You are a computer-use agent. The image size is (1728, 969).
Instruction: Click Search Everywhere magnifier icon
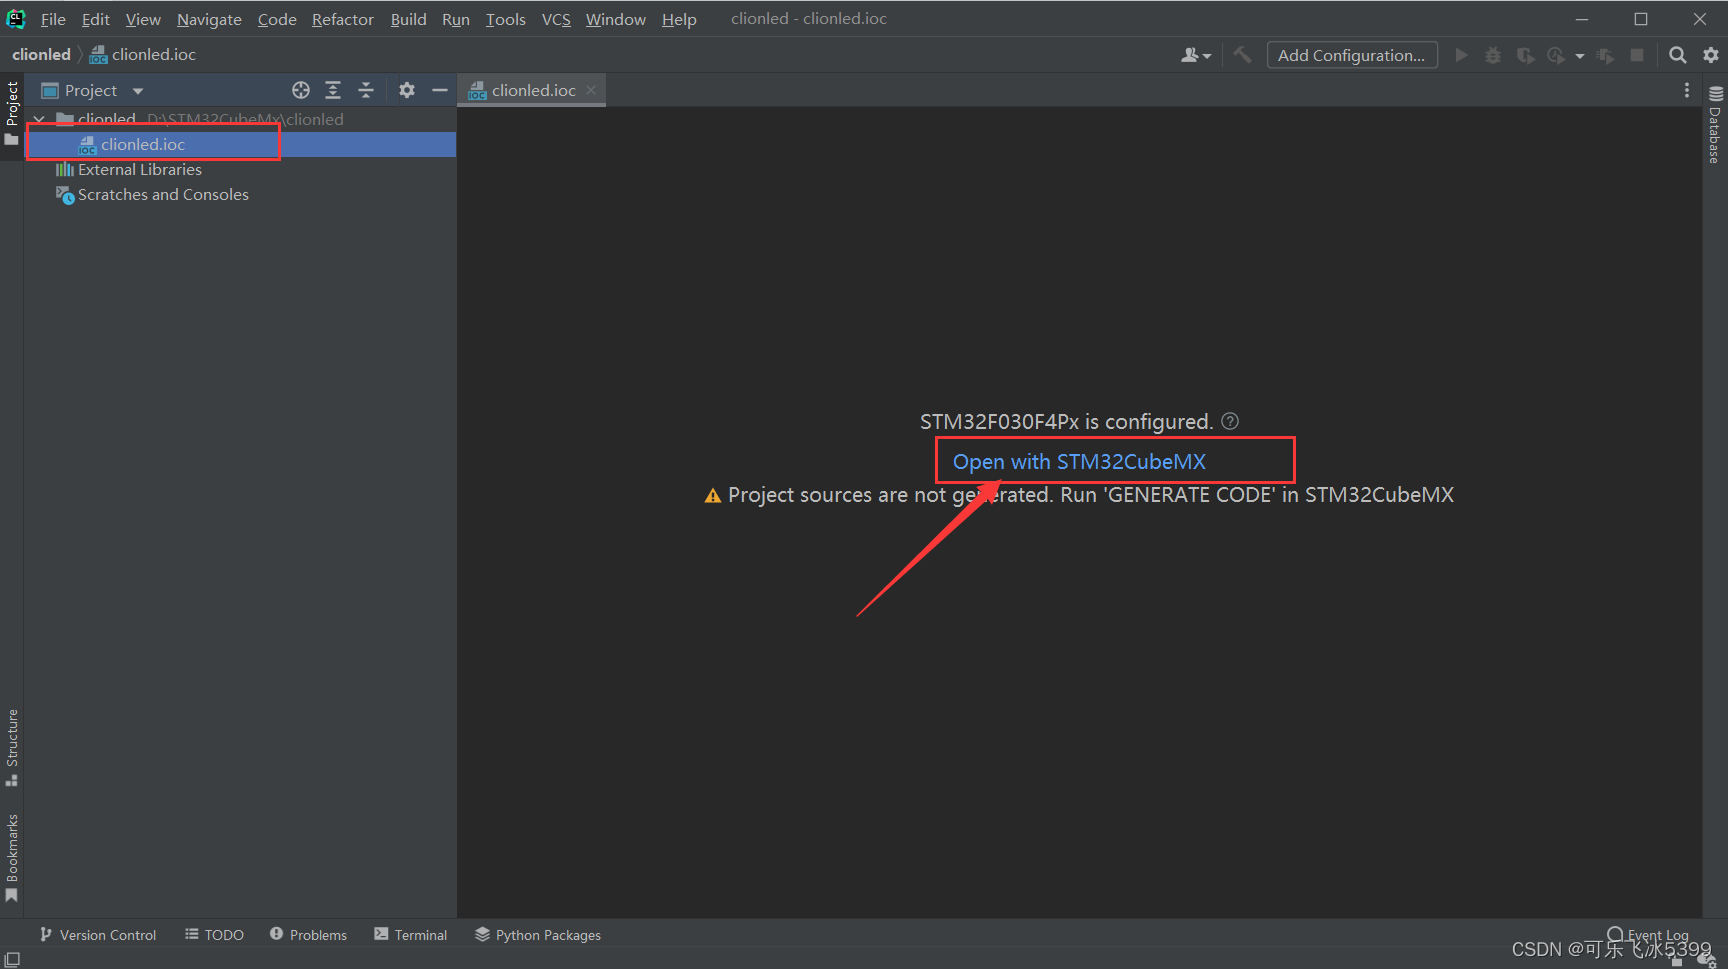pyautogui.click(x=1678, y=55)
